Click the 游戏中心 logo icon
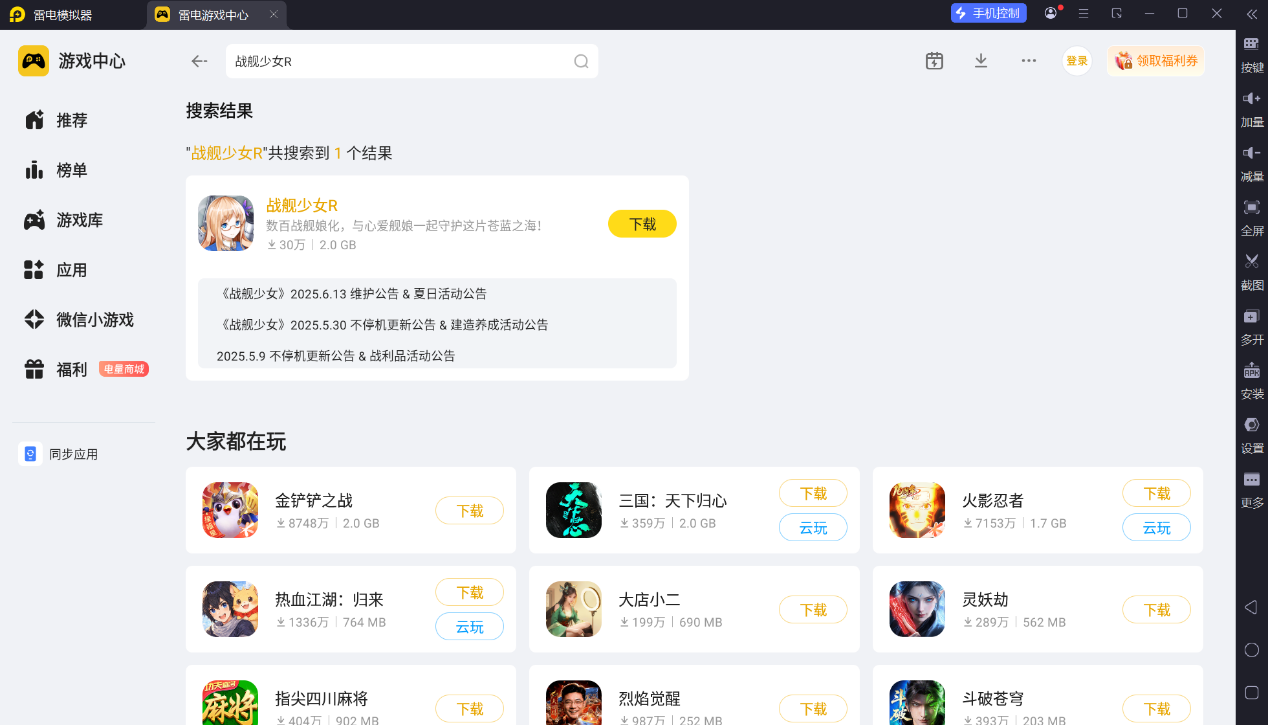1268x725 pixels. click(34, 61)
